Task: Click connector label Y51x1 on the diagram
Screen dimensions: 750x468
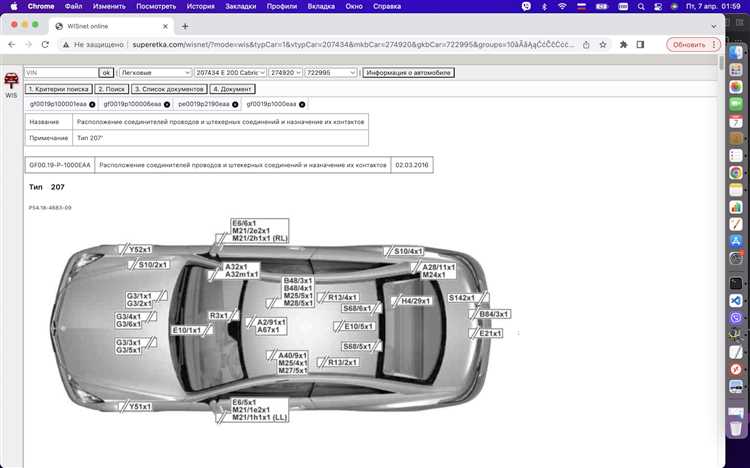Action: pyautogui.click(x=140, y=406)
